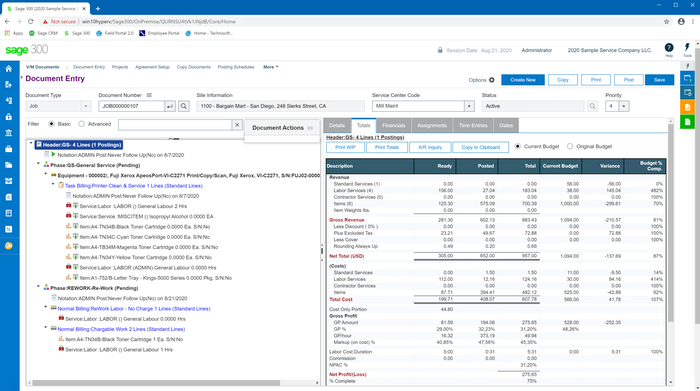Open Task Billing:Printer Clean & Service link

(134, 186)
